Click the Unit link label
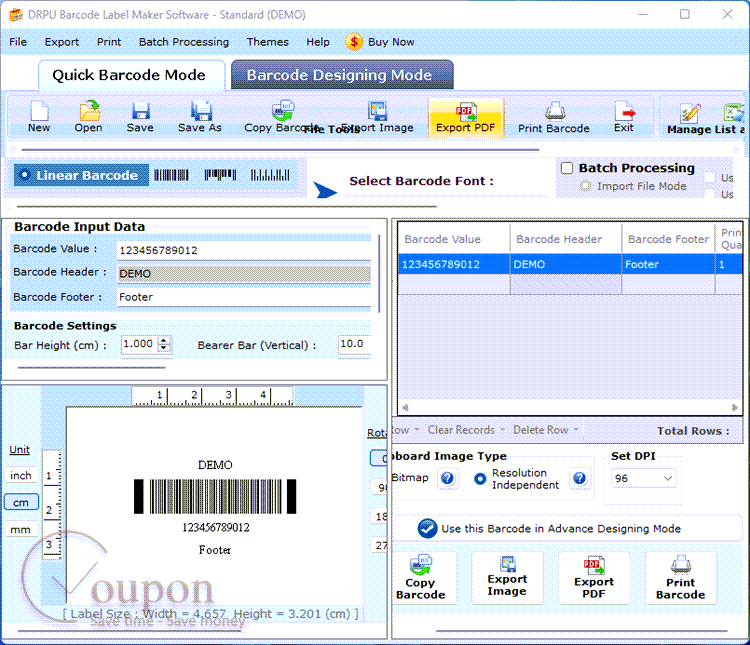This screenshot has height=645, width=750. coord(20,450)
